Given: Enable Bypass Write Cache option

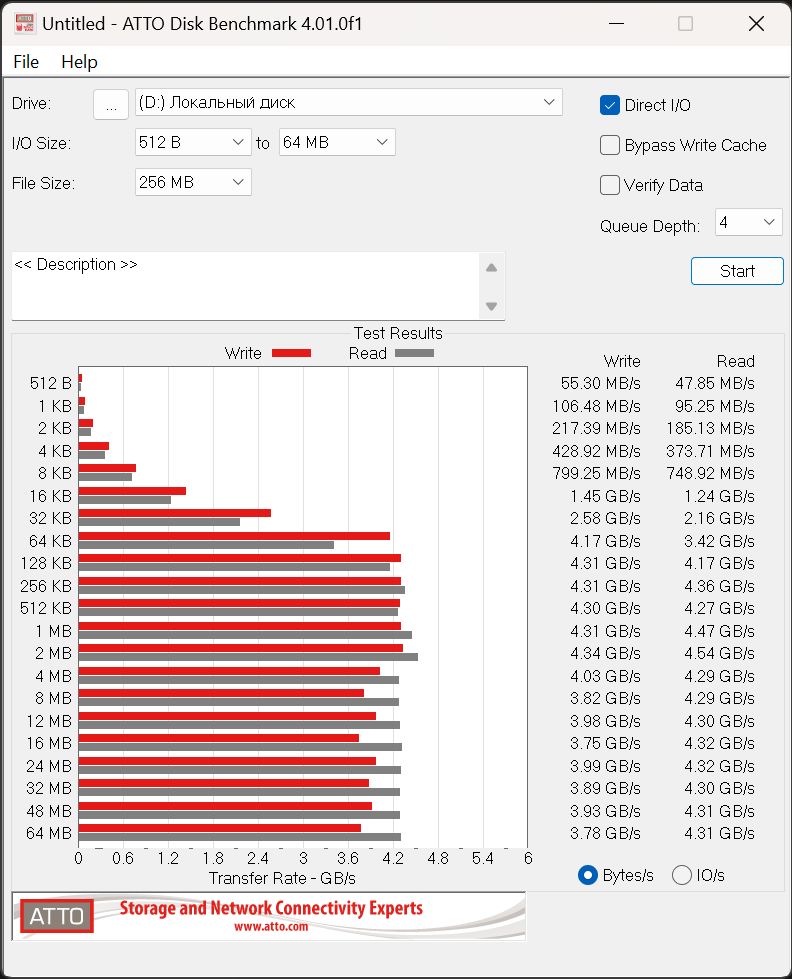Looking at the screenshot, I should pyautogui.click(x=610, y=145).
